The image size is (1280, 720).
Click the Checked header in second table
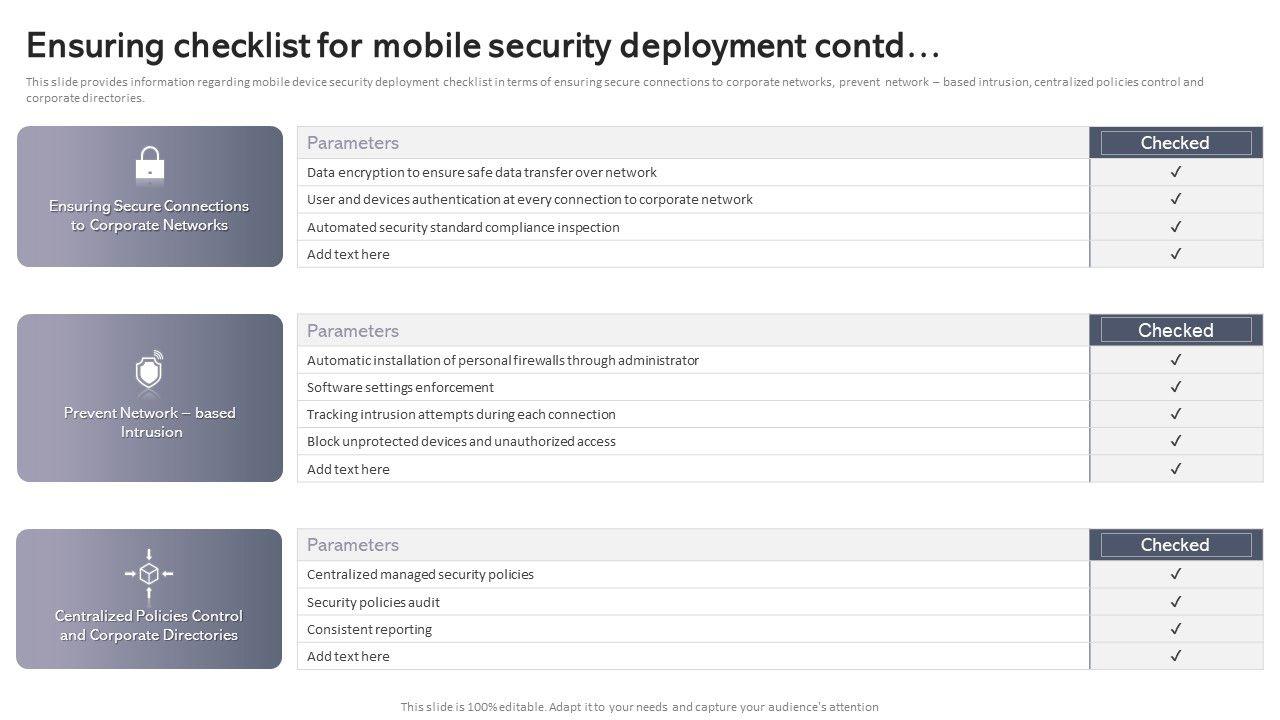click(1176, 330)
